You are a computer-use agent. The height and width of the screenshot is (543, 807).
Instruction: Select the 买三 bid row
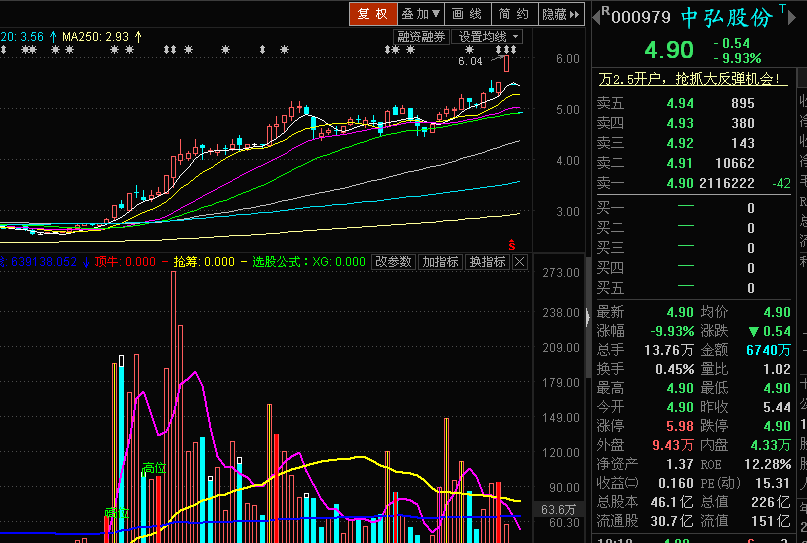pyautogui.click(x=693, y=248)
